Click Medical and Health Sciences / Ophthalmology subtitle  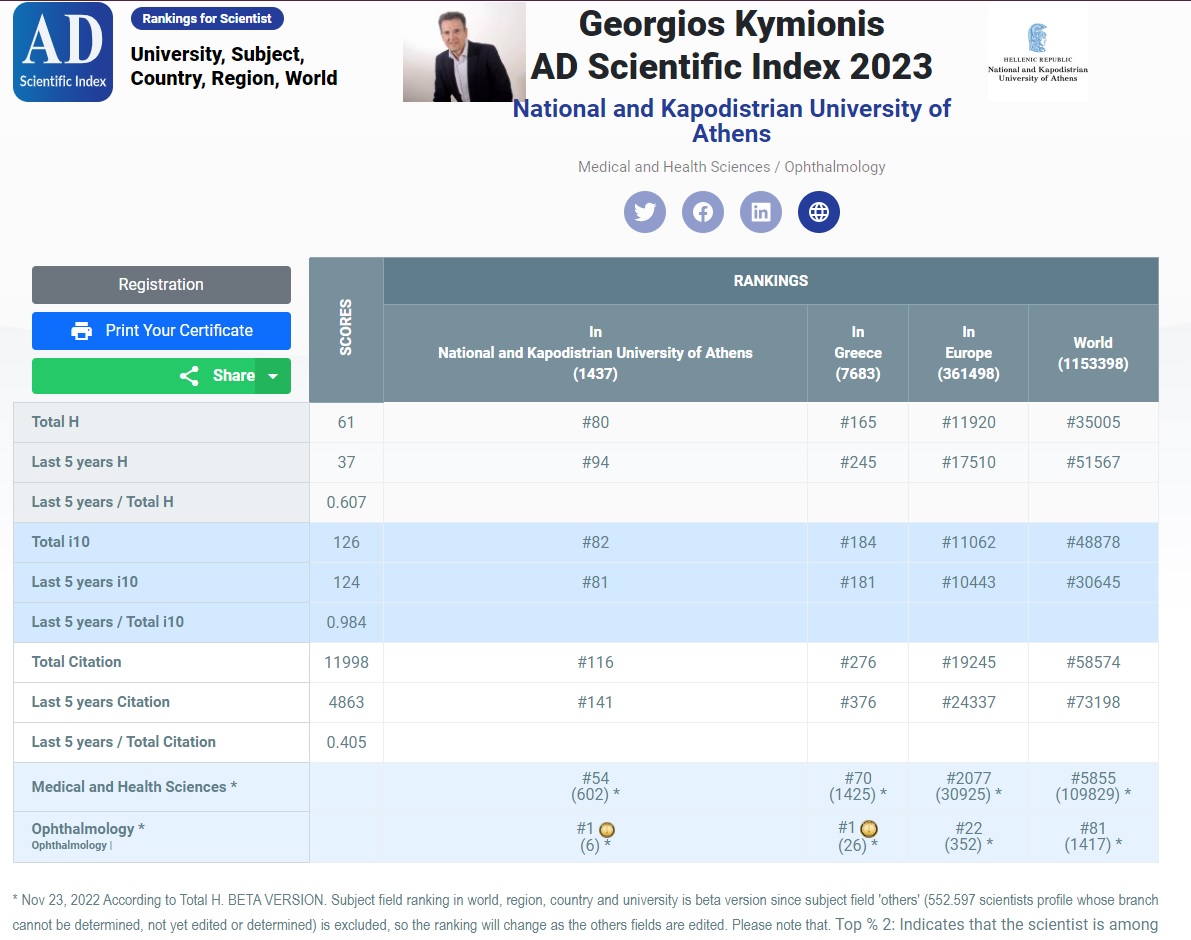(x=731, y=166)
